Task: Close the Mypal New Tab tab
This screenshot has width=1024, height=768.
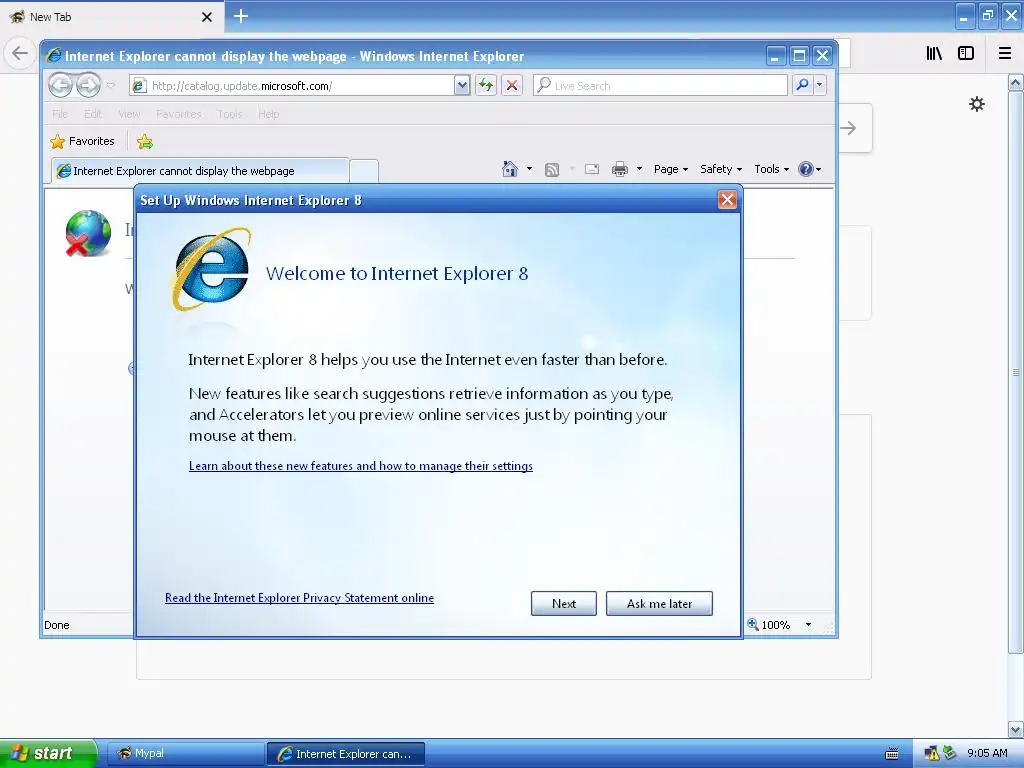Action: tap(206, 17)
